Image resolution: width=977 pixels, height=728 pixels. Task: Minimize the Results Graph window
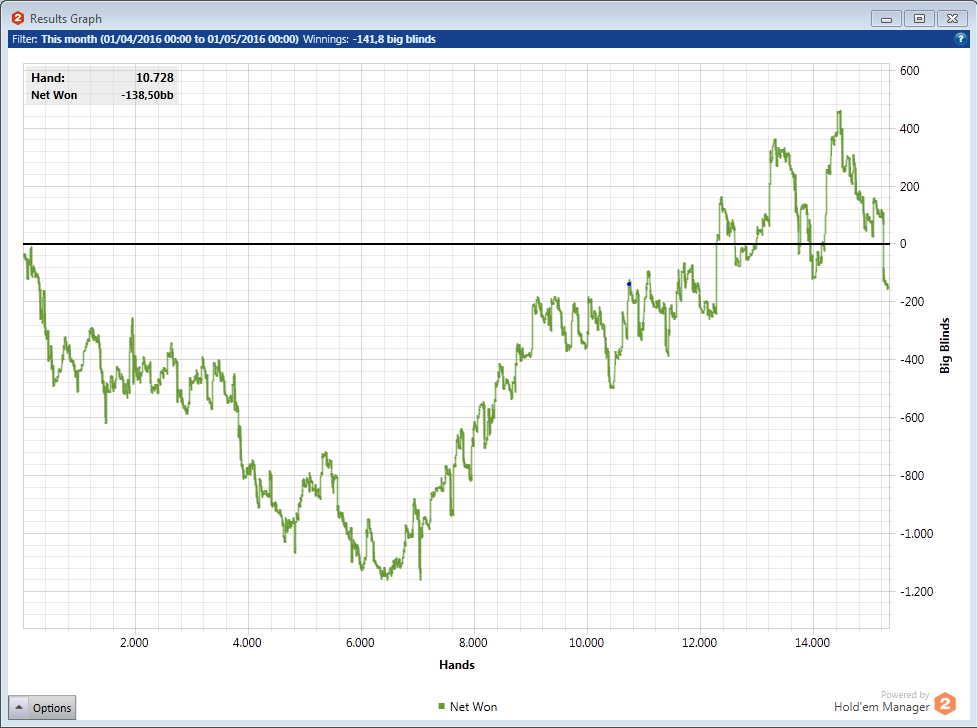point(886,19)
